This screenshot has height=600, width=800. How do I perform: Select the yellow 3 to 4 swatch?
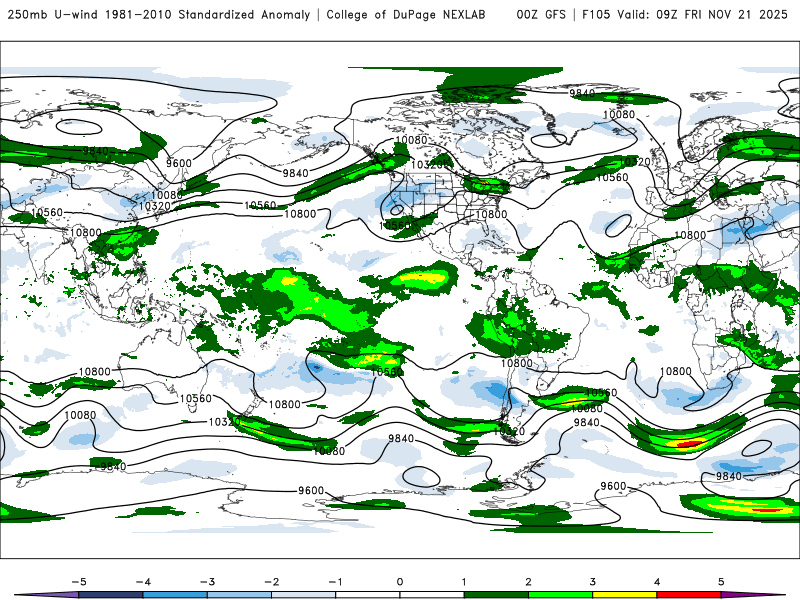(x=625, y=595)
